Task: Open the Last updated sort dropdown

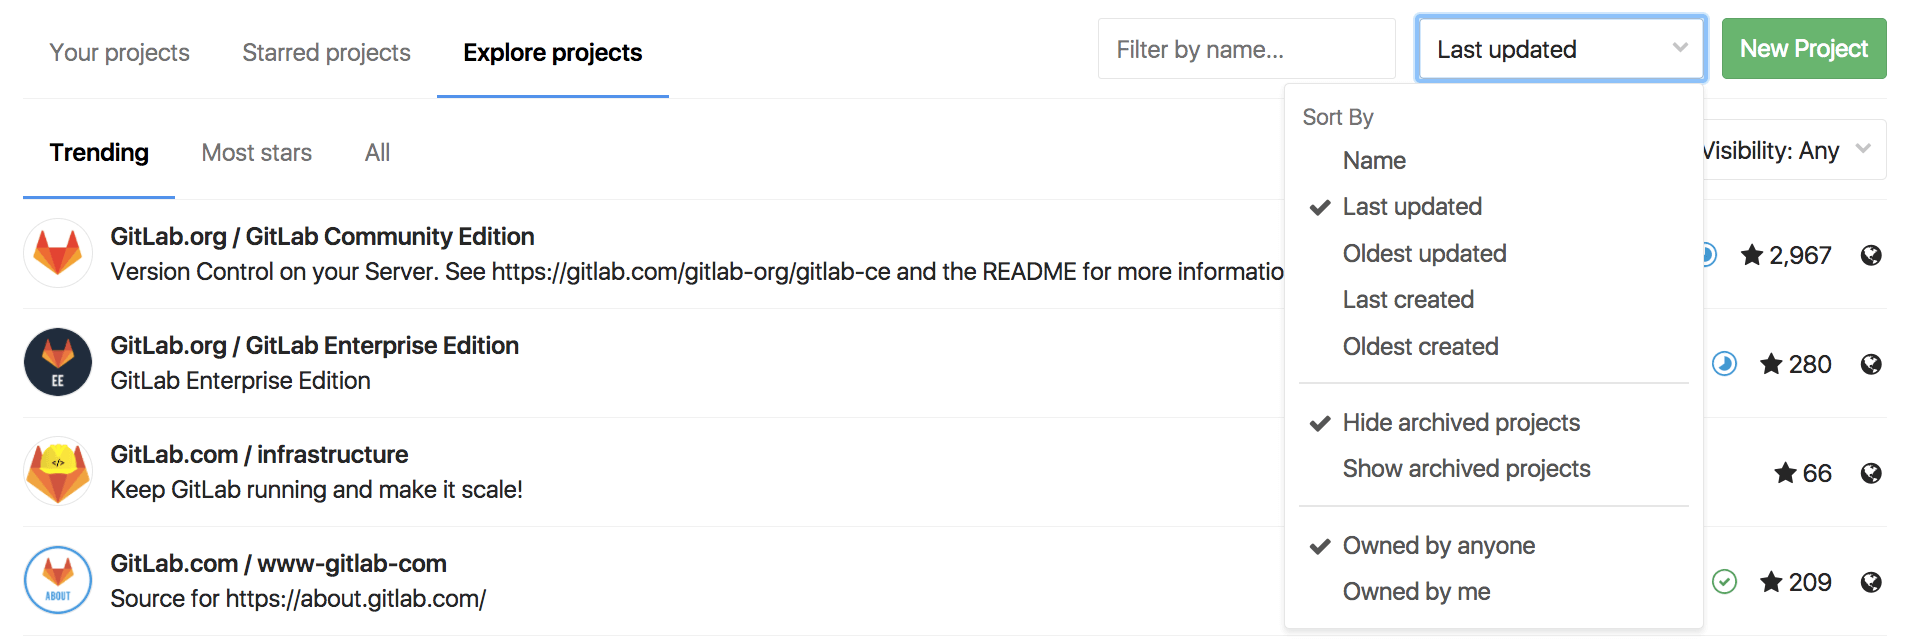Action: (1560, 49)
